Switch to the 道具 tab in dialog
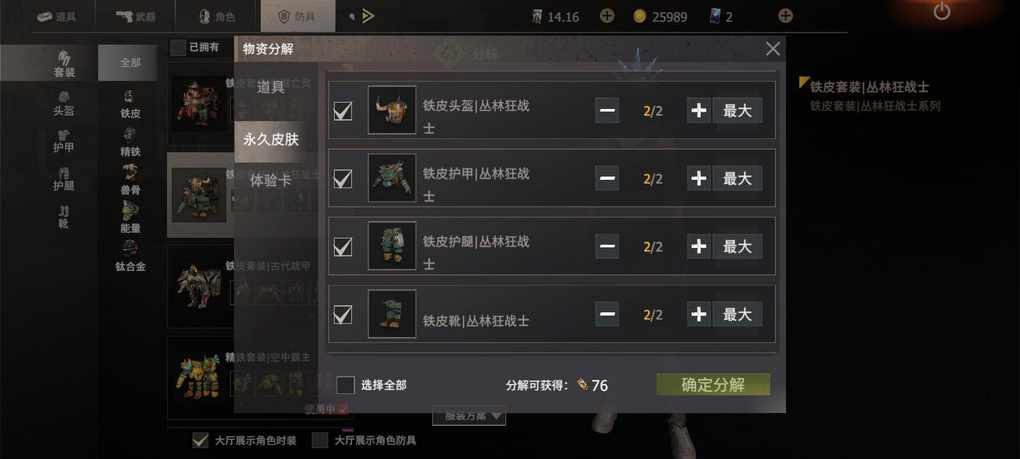 coord(271,87)
